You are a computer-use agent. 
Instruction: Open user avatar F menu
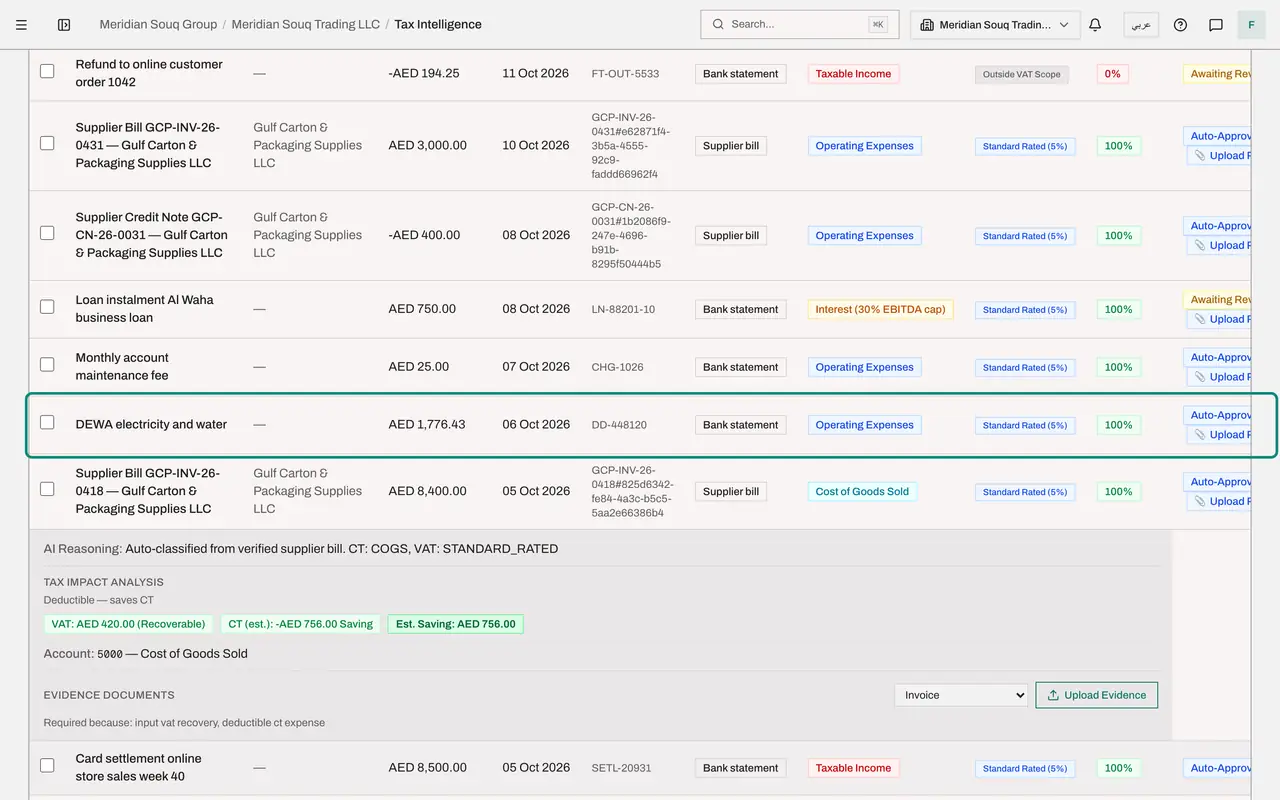(1251, 24)
